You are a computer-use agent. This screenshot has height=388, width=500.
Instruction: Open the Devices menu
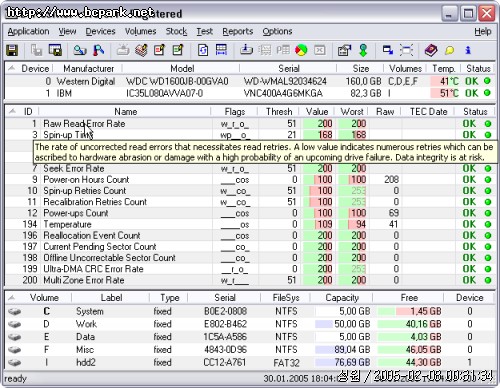(x=100, y=31)
